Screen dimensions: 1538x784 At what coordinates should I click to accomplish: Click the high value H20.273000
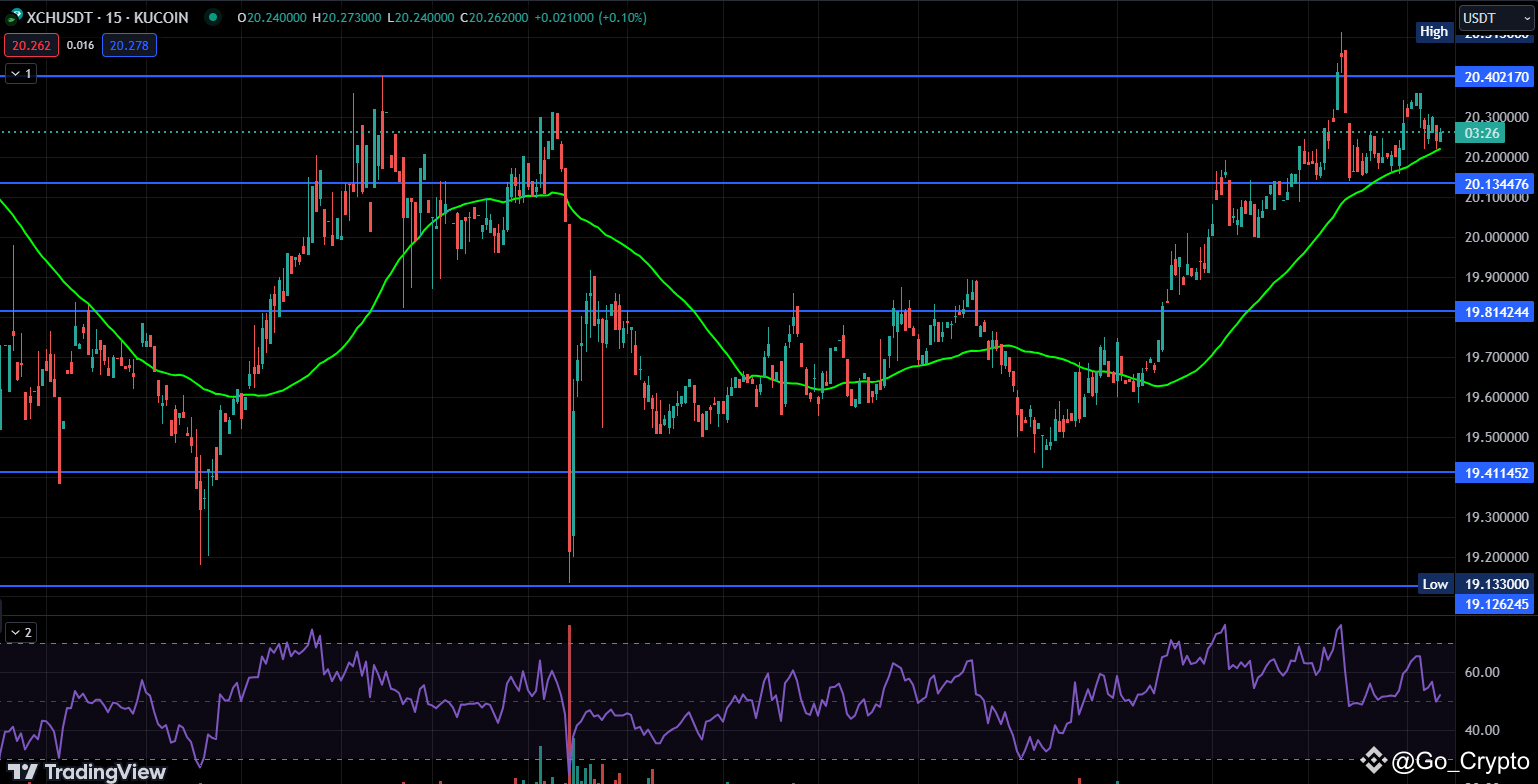click(346, 18)
